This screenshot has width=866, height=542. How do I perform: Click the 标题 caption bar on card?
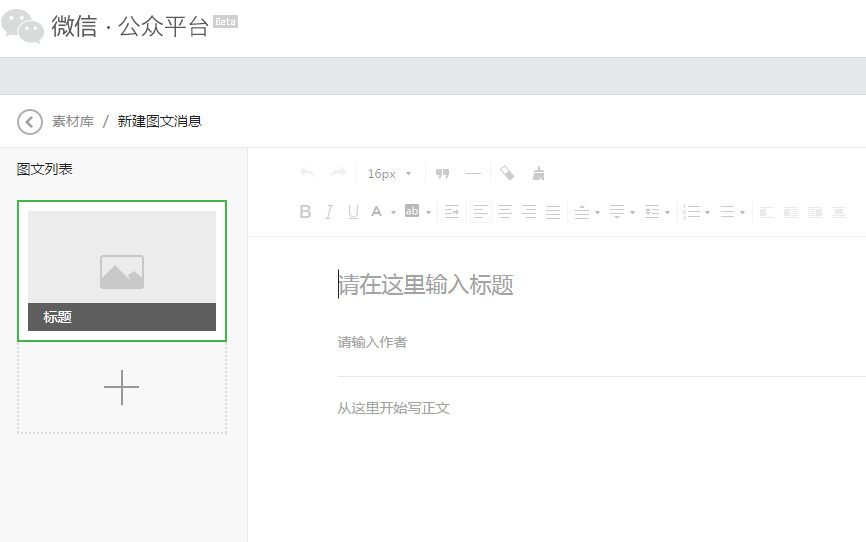pyautogui.click(x=122, y=317)
